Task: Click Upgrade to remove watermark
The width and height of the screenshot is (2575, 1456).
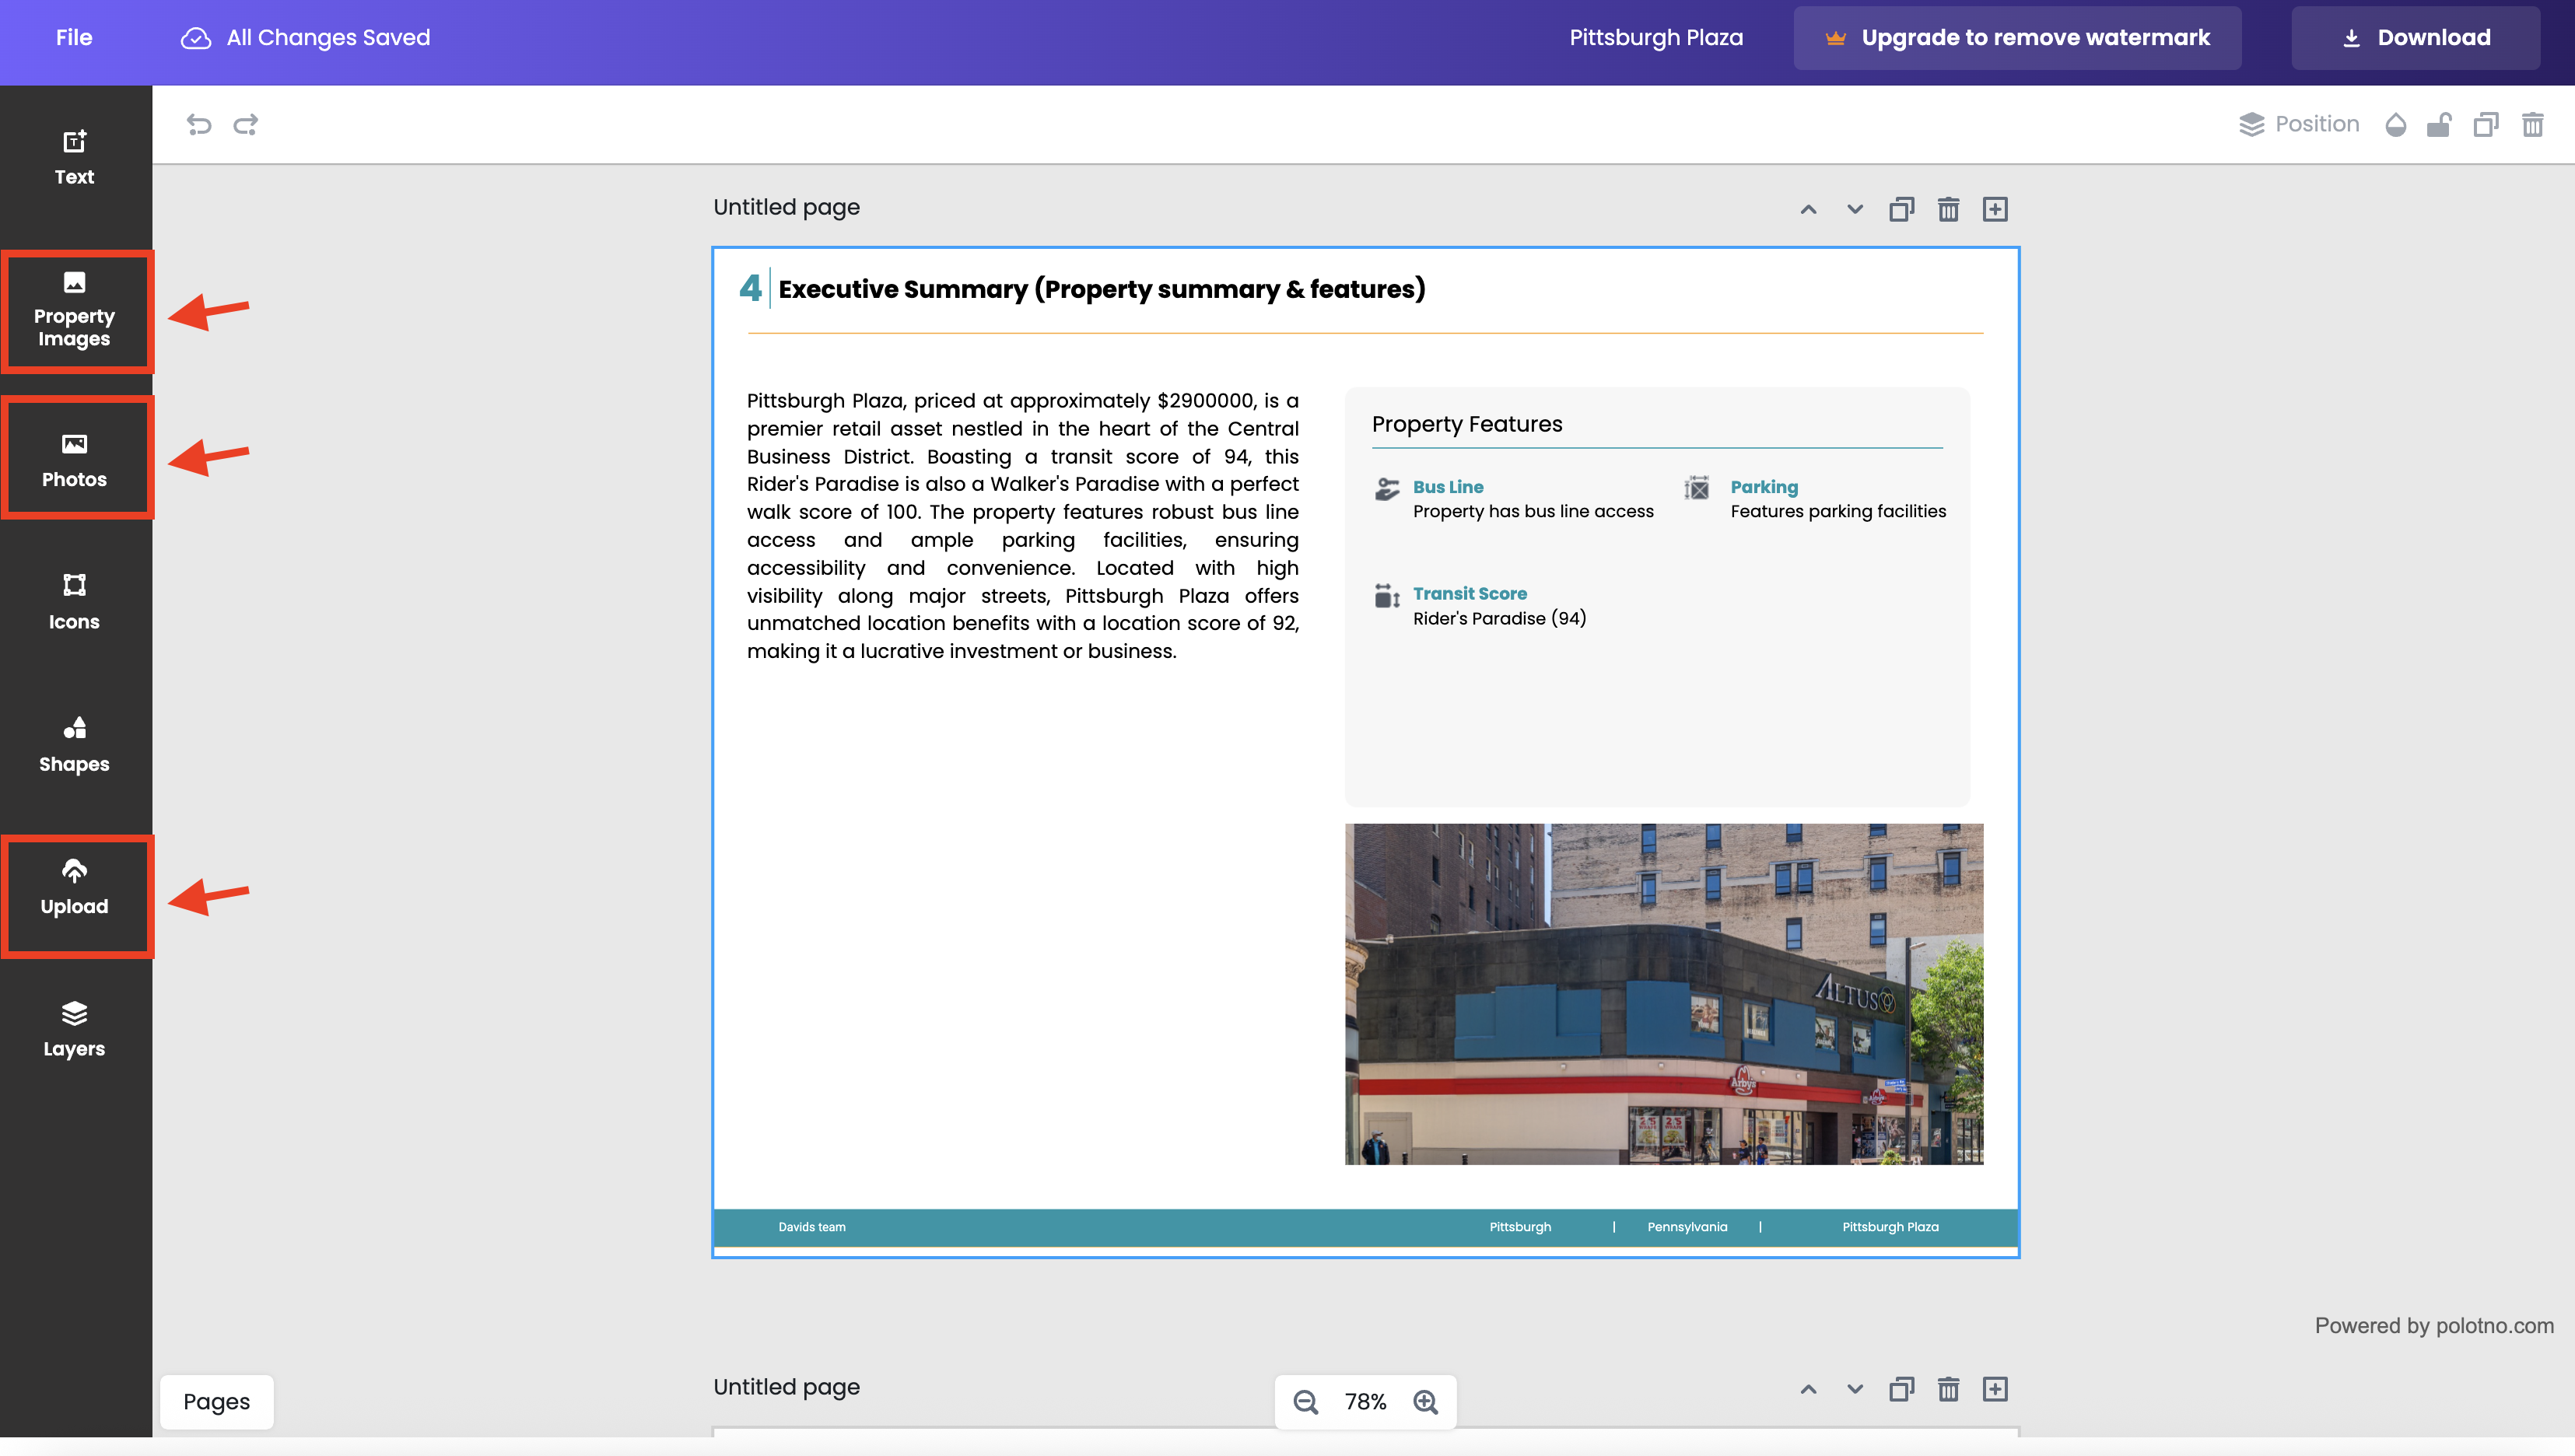Action: coord(2017,38)
